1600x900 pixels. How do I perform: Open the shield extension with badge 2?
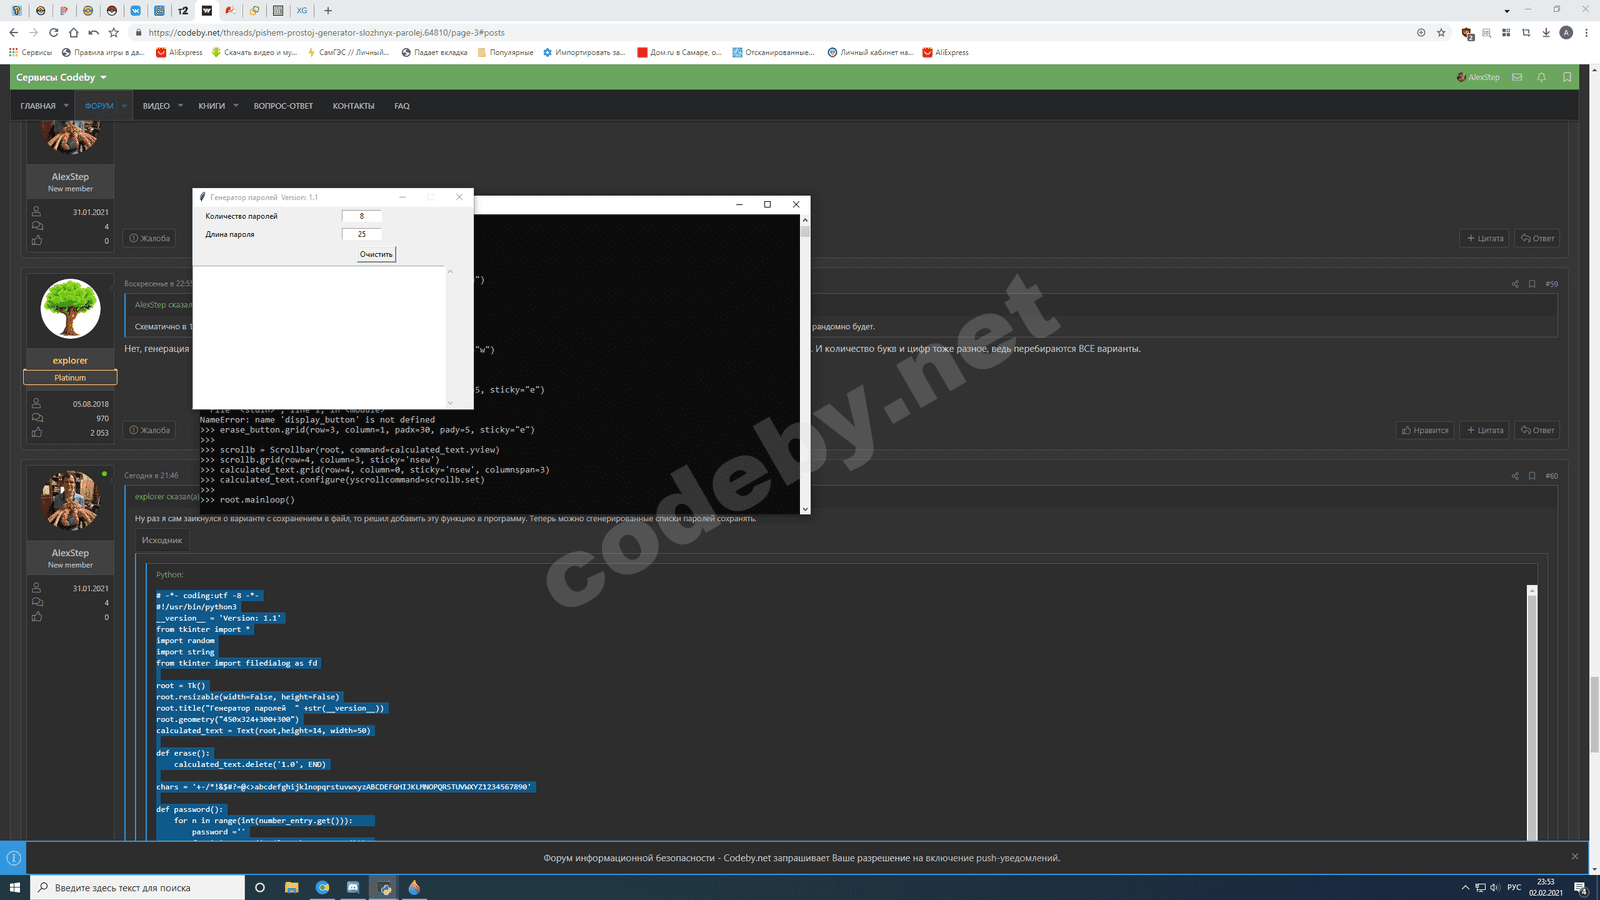point(1467,33)
